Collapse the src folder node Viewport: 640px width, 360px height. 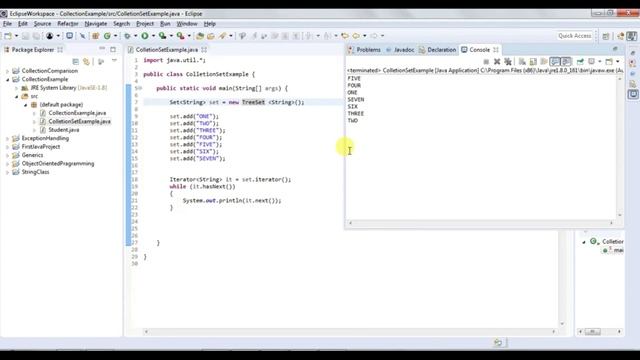coord(16,97)
